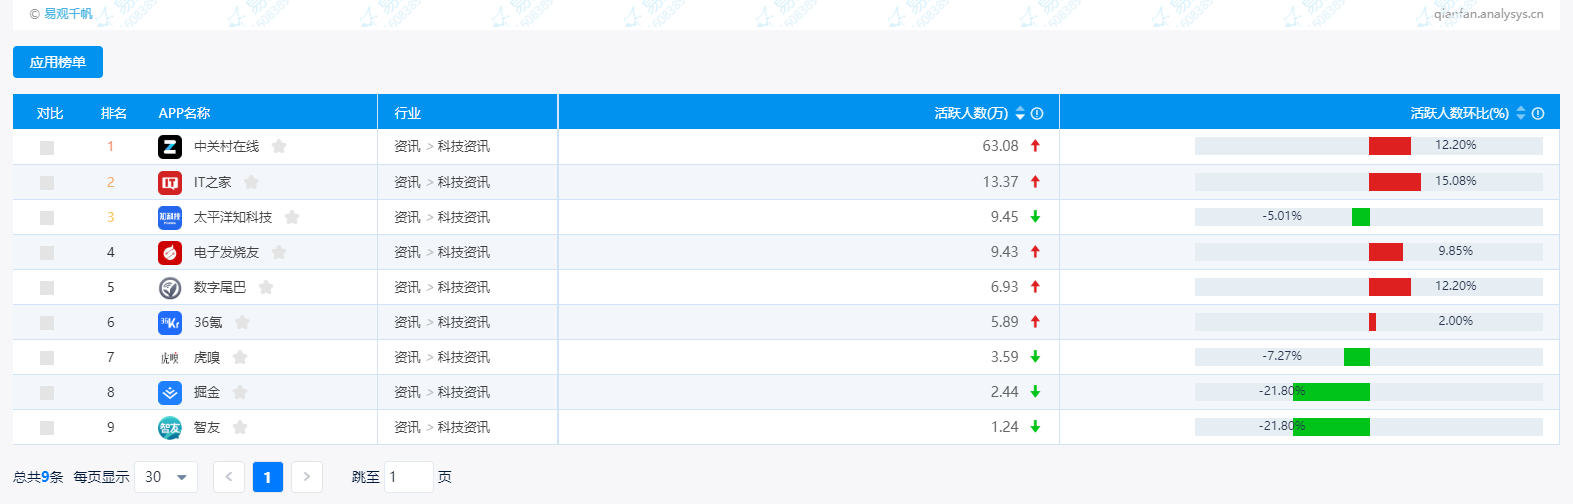
Task: Check compare box for 数字尾巴
Action: (x=47, y=287)
